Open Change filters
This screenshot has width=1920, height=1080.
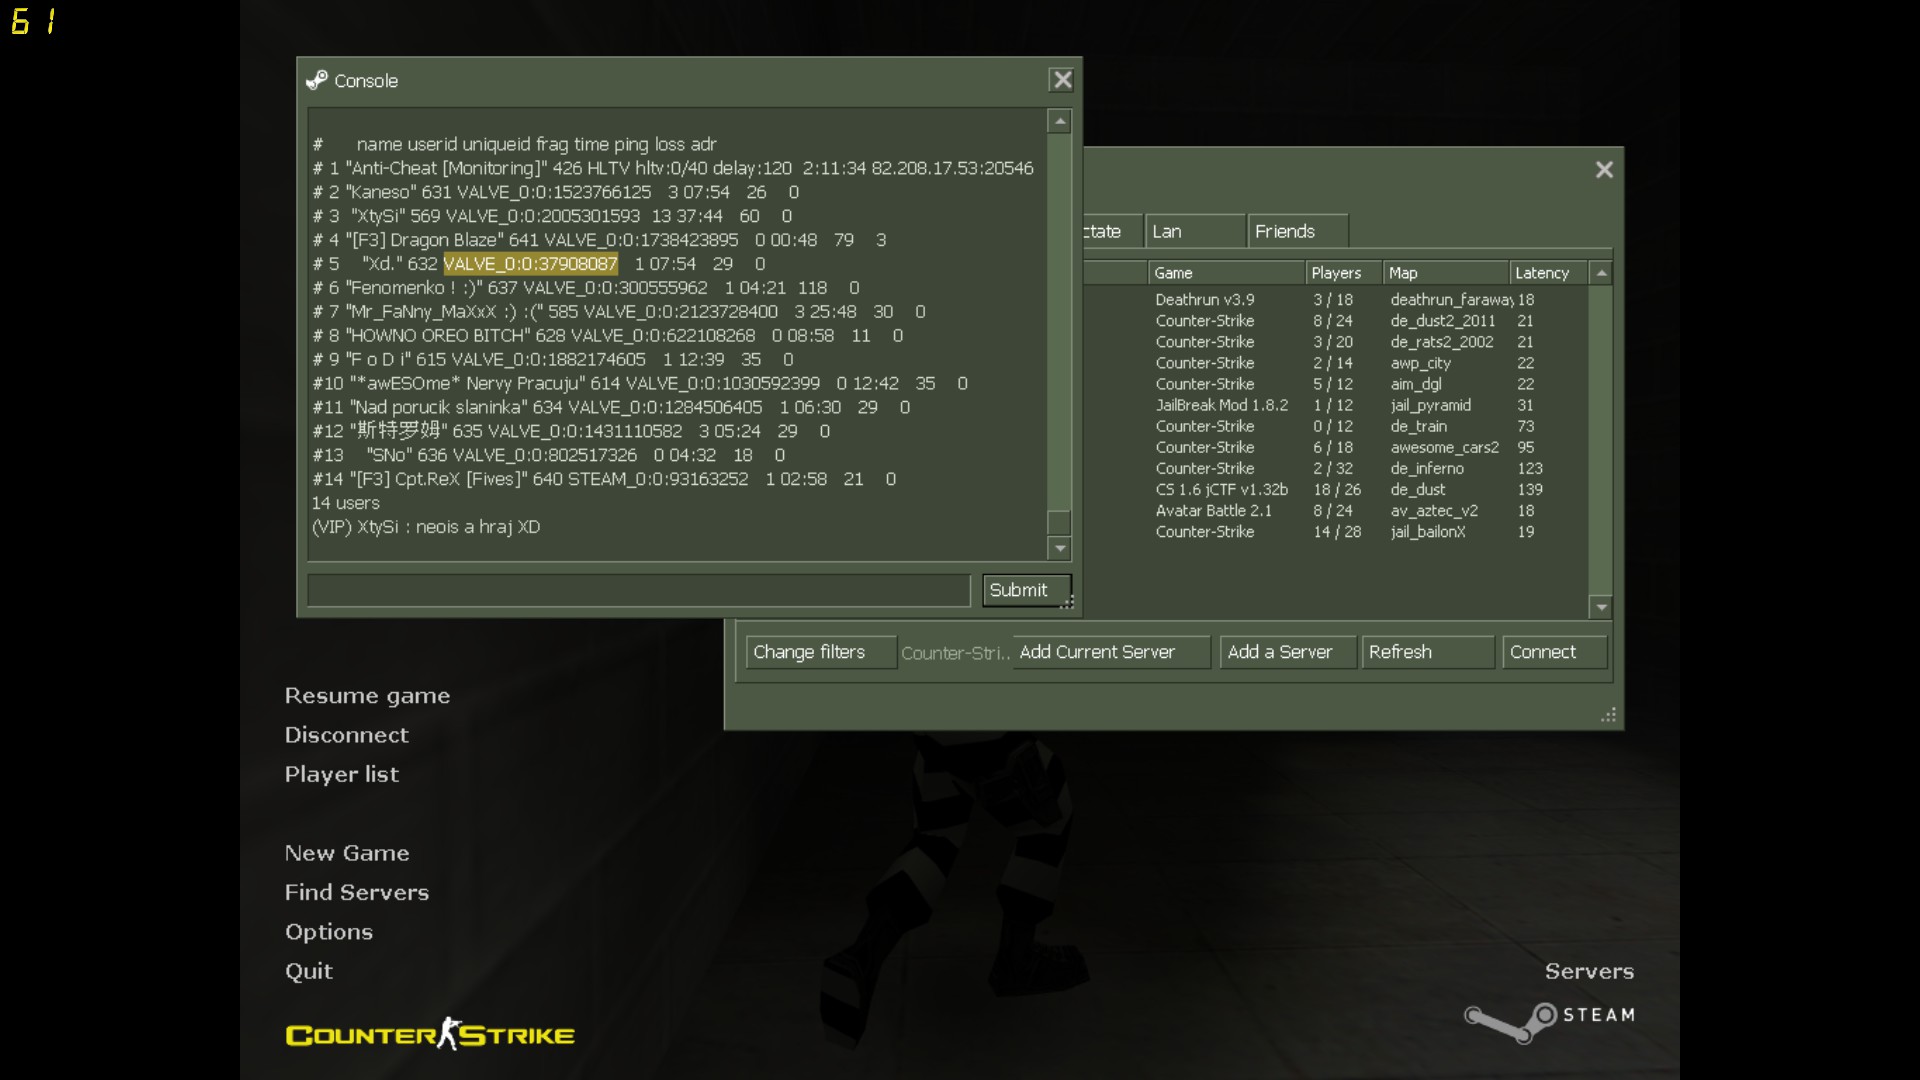point(820,652)
